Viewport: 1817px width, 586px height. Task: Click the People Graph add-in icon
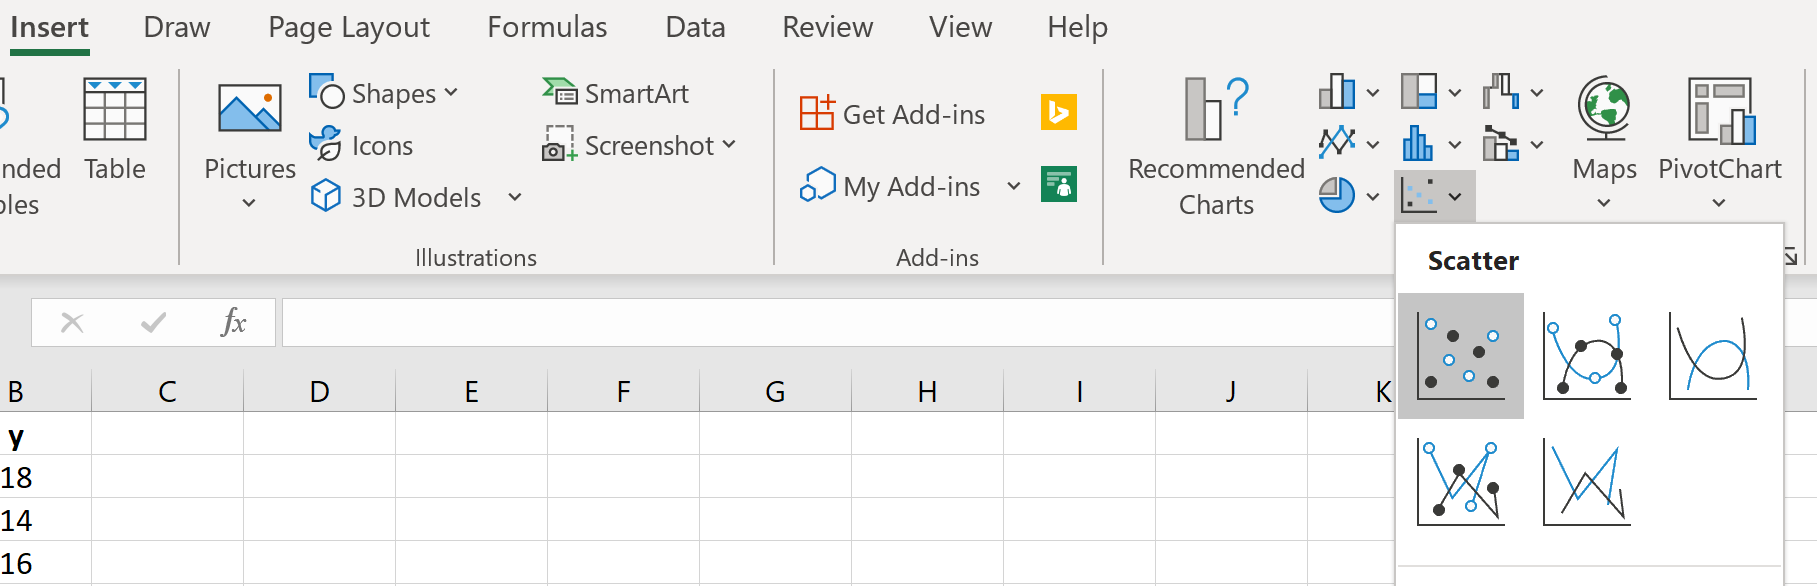(1059, 184)
